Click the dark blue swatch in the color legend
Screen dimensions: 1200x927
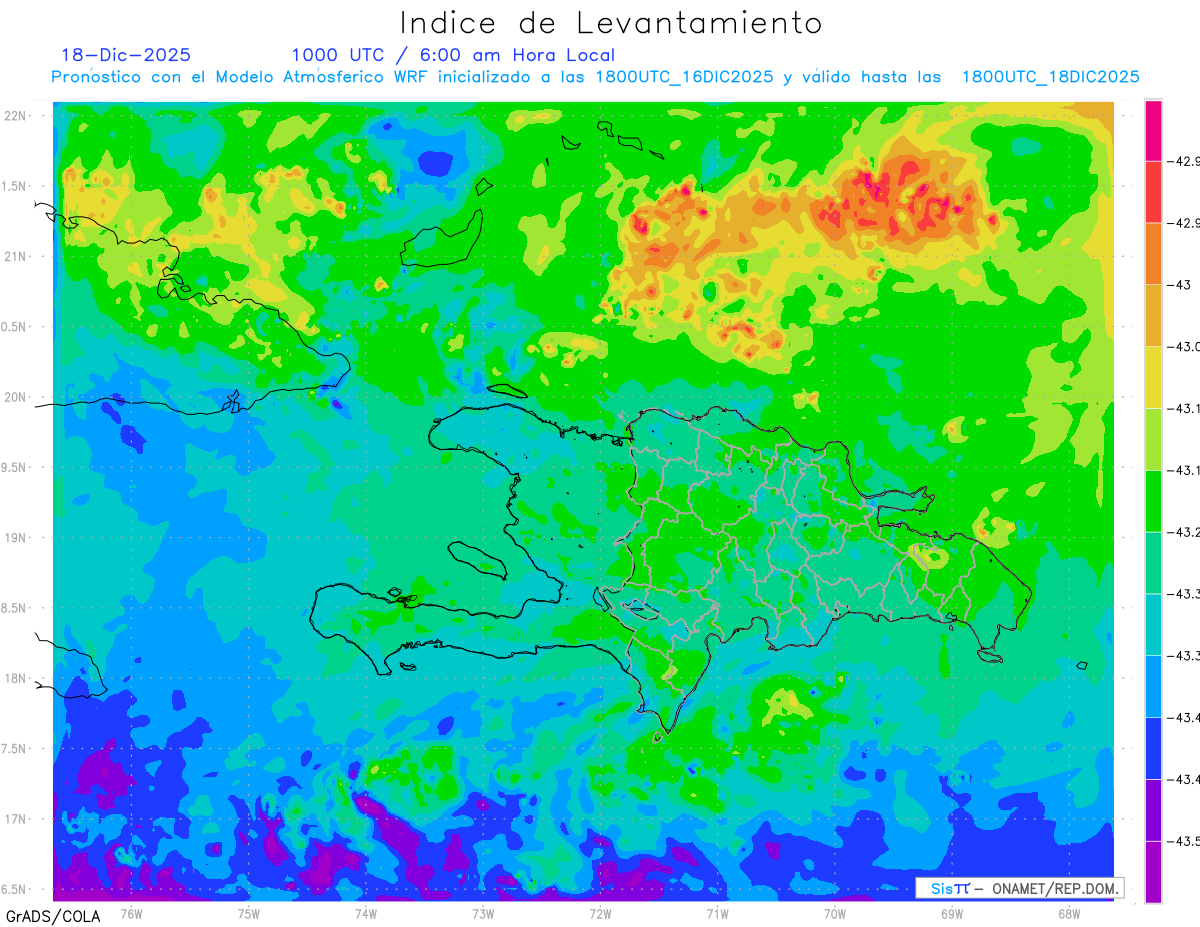pyautogui.click(x=1153, y=749)
